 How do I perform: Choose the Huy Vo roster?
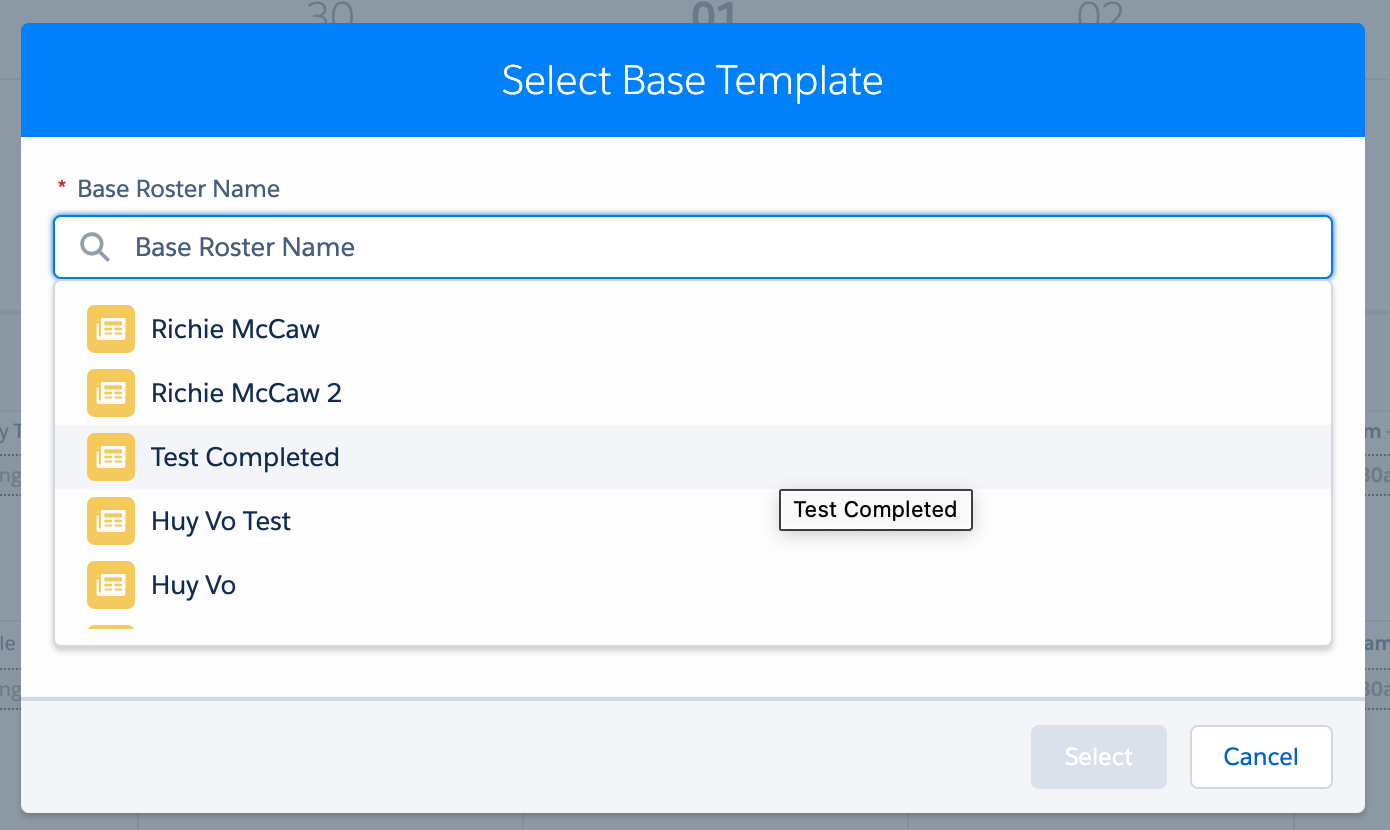click(x=693, y=585)
